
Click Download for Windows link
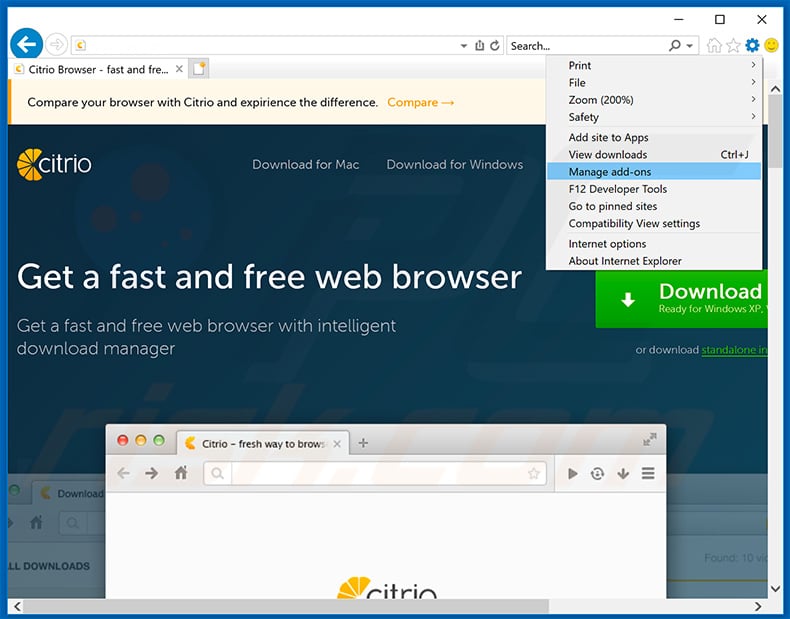click(x=454, y=165)
